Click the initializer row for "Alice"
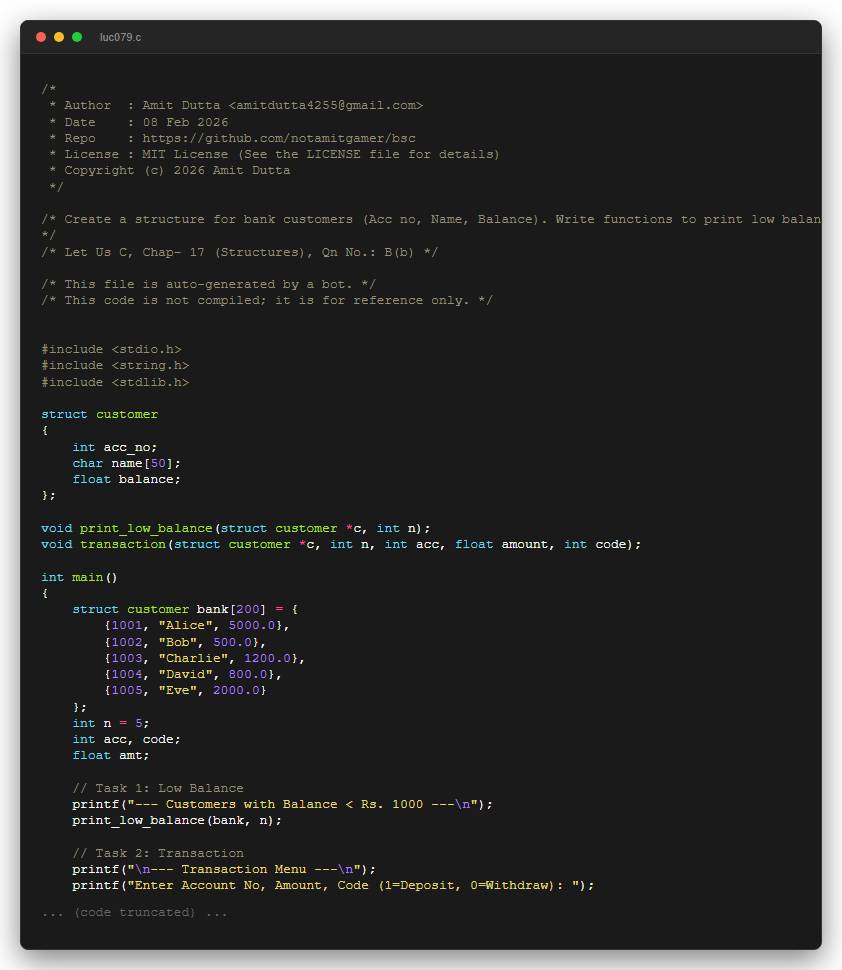842x970 pixels. (x=197, y=625)
